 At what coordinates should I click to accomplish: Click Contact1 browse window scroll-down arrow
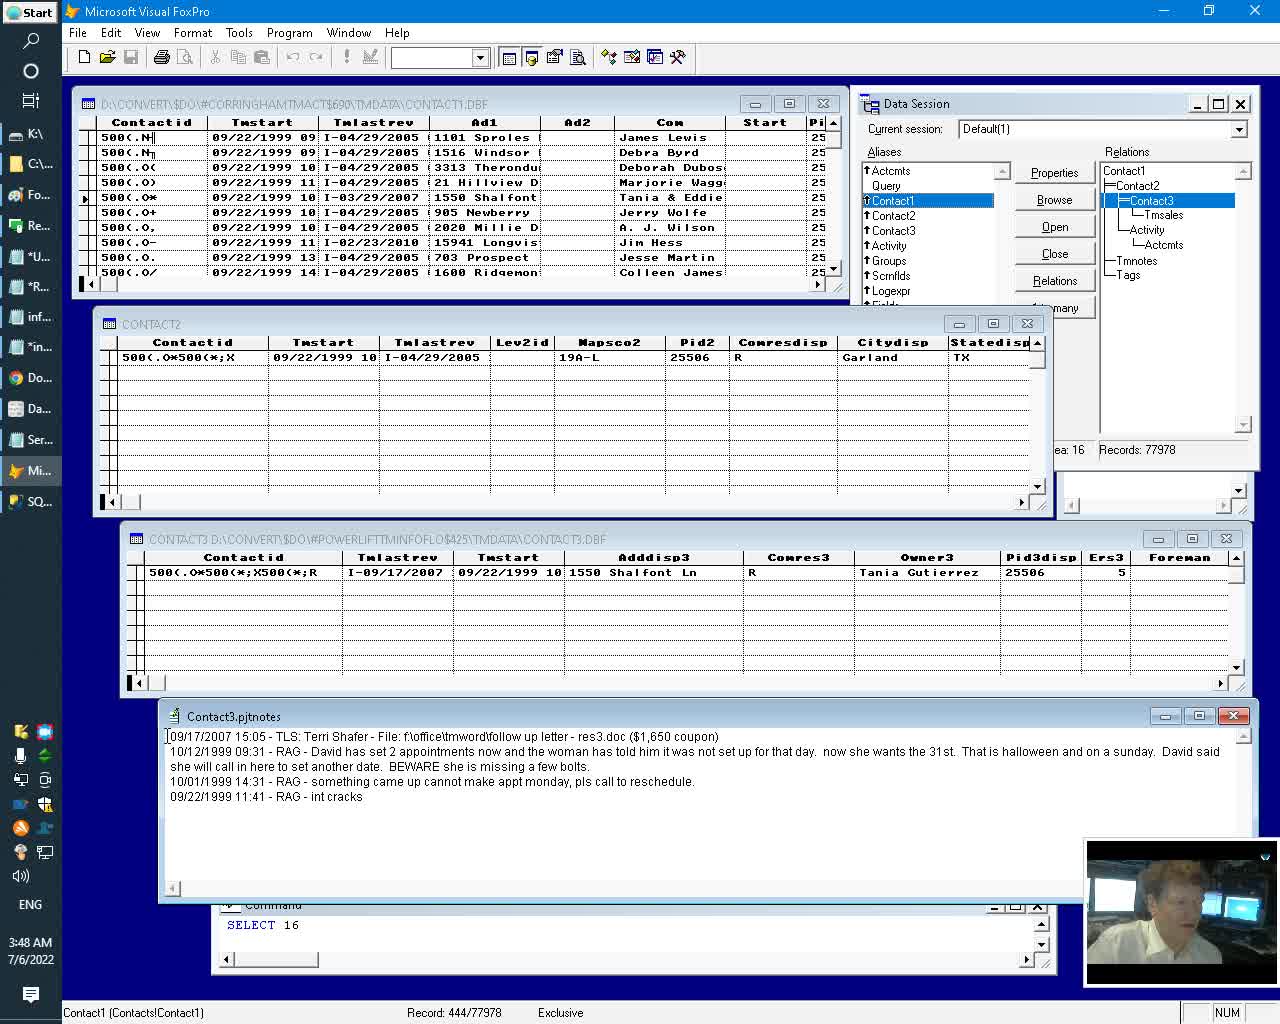pyautogui.click(x=833, y=270)
